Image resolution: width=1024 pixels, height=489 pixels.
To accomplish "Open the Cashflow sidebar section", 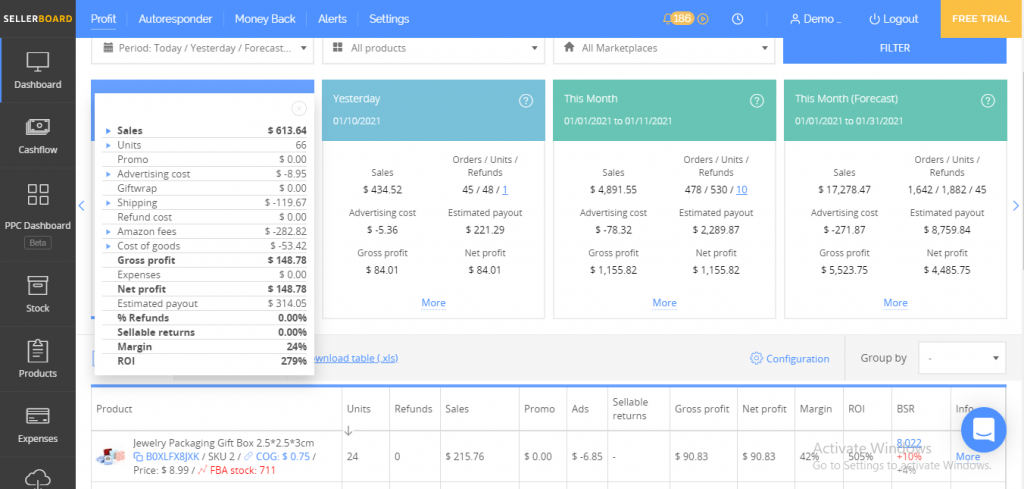I will 37,134.
